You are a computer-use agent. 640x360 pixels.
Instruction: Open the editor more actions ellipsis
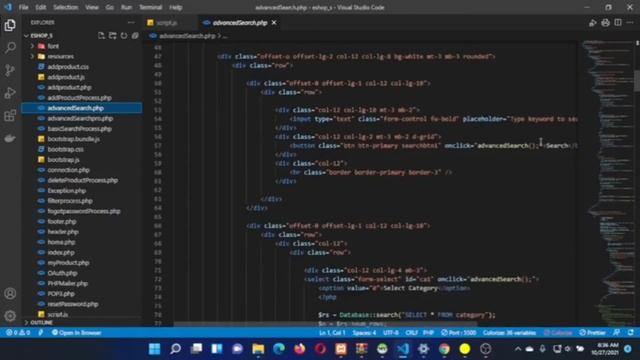(x=630, y=22)
